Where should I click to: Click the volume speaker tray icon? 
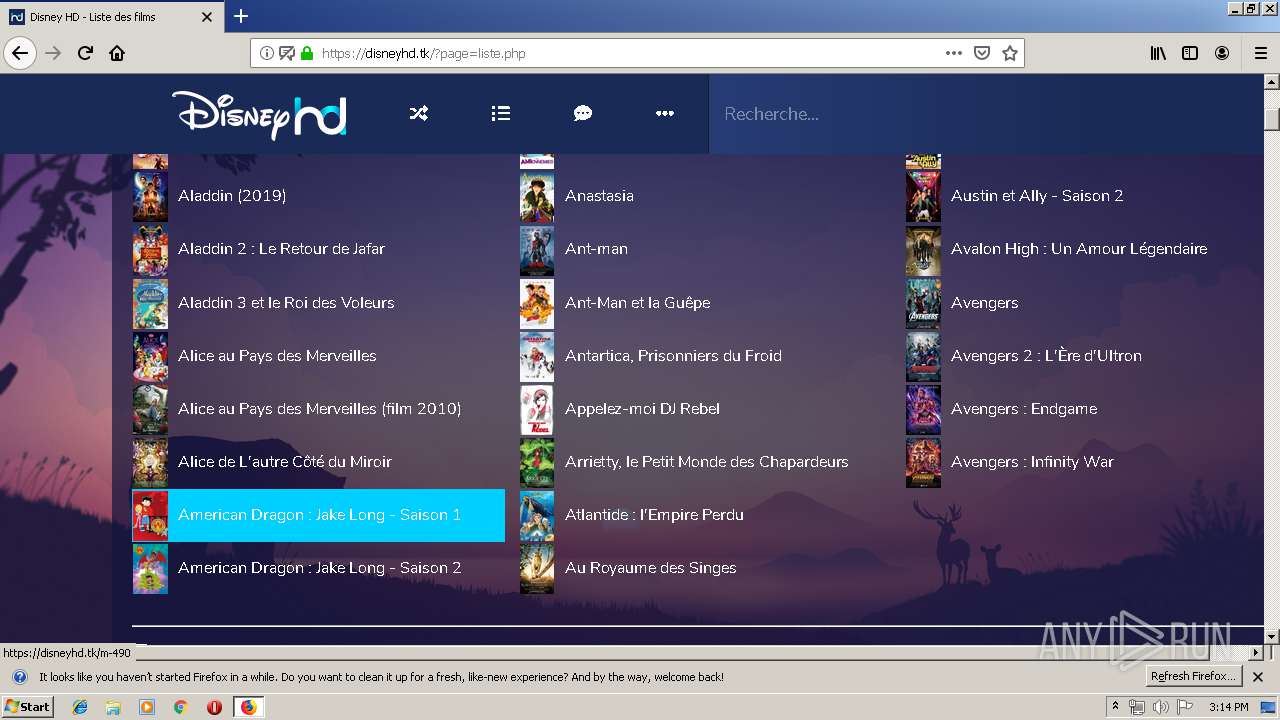point(1160,707)
